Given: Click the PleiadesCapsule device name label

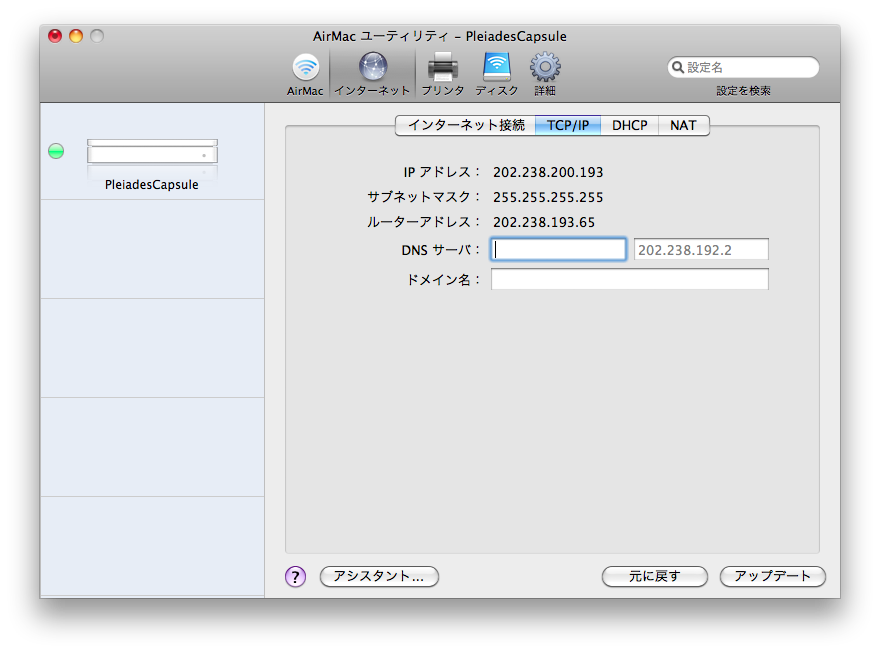Looking at the screenshot, I should pos(152,185).
